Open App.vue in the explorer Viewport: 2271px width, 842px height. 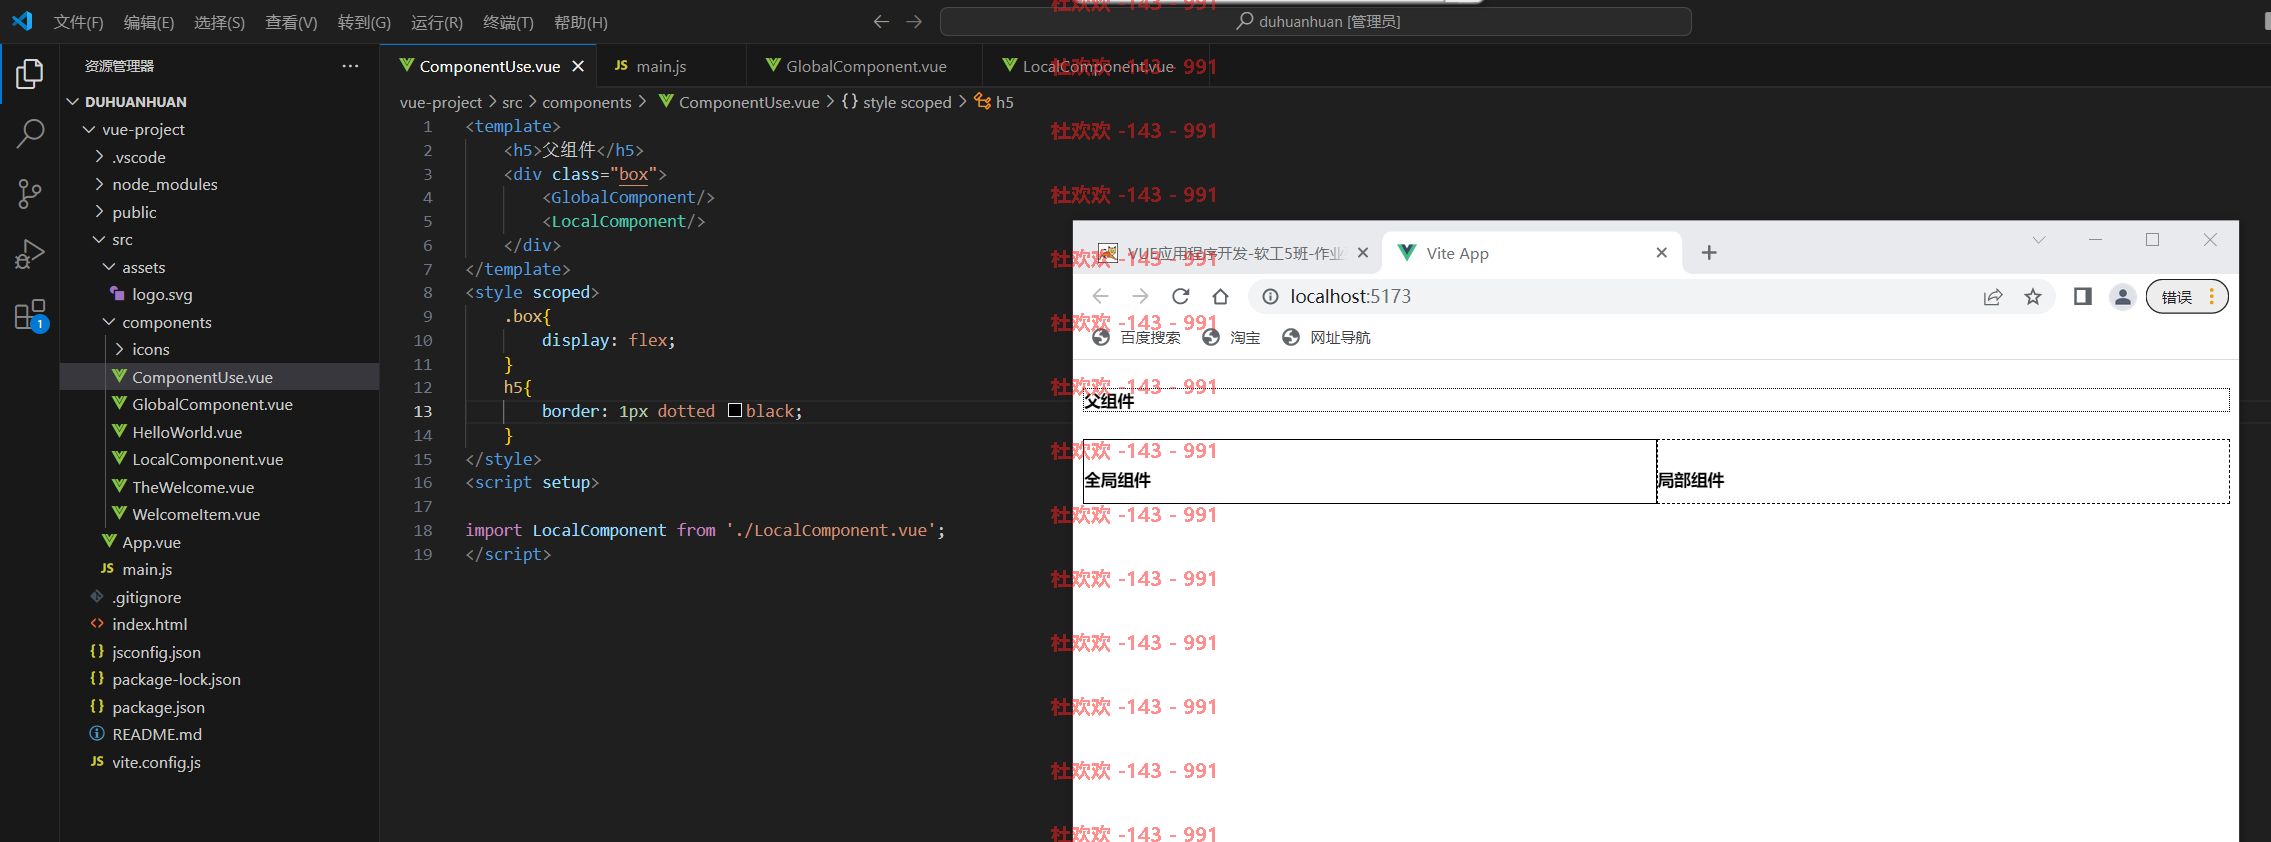(x=220, y=542)
